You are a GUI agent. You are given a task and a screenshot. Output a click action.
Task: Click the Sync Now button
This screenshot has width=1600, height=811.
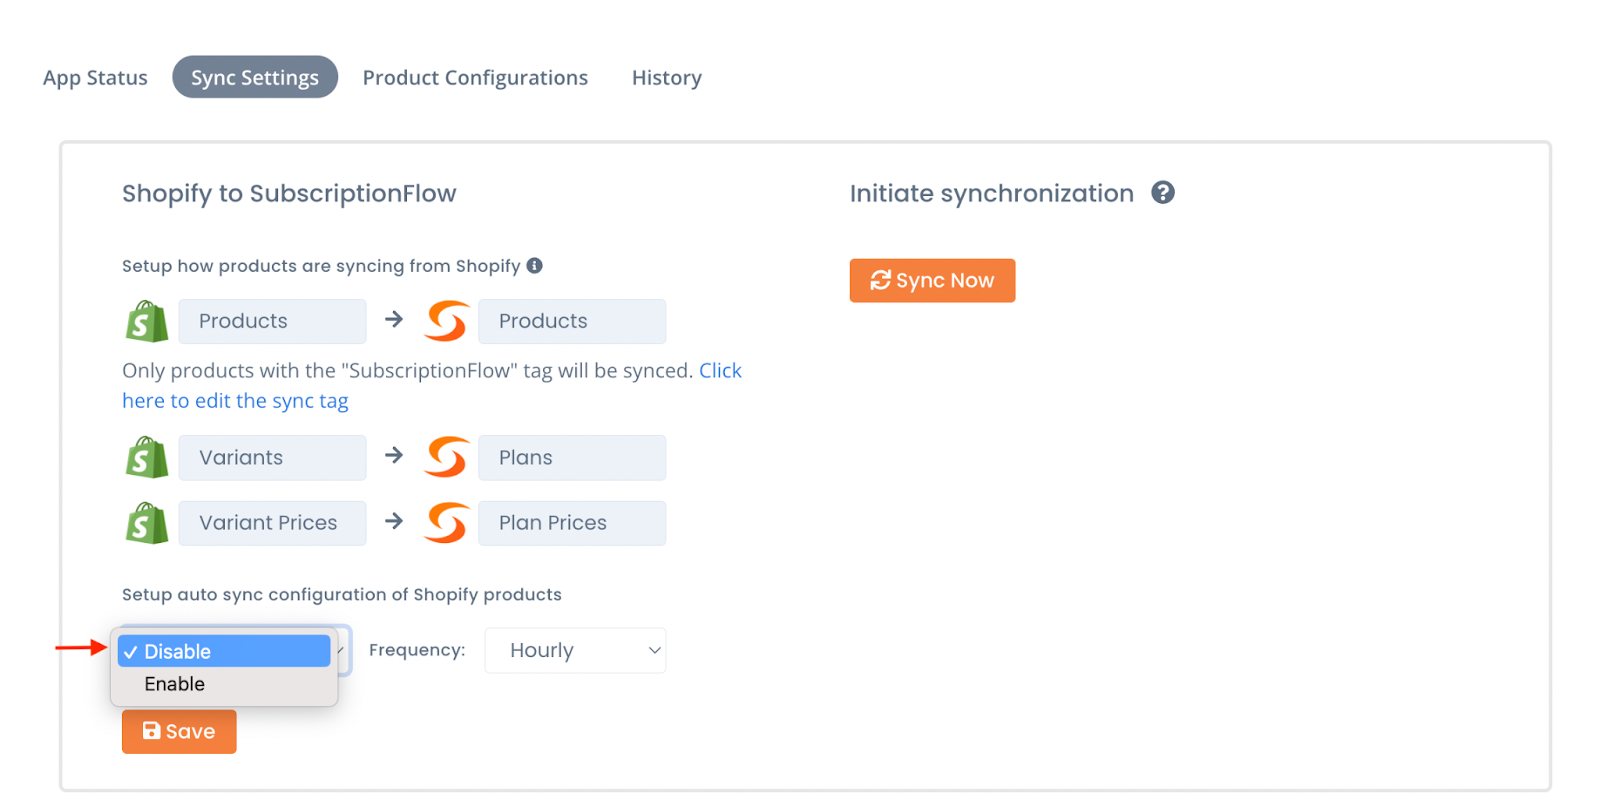point(932,280)
